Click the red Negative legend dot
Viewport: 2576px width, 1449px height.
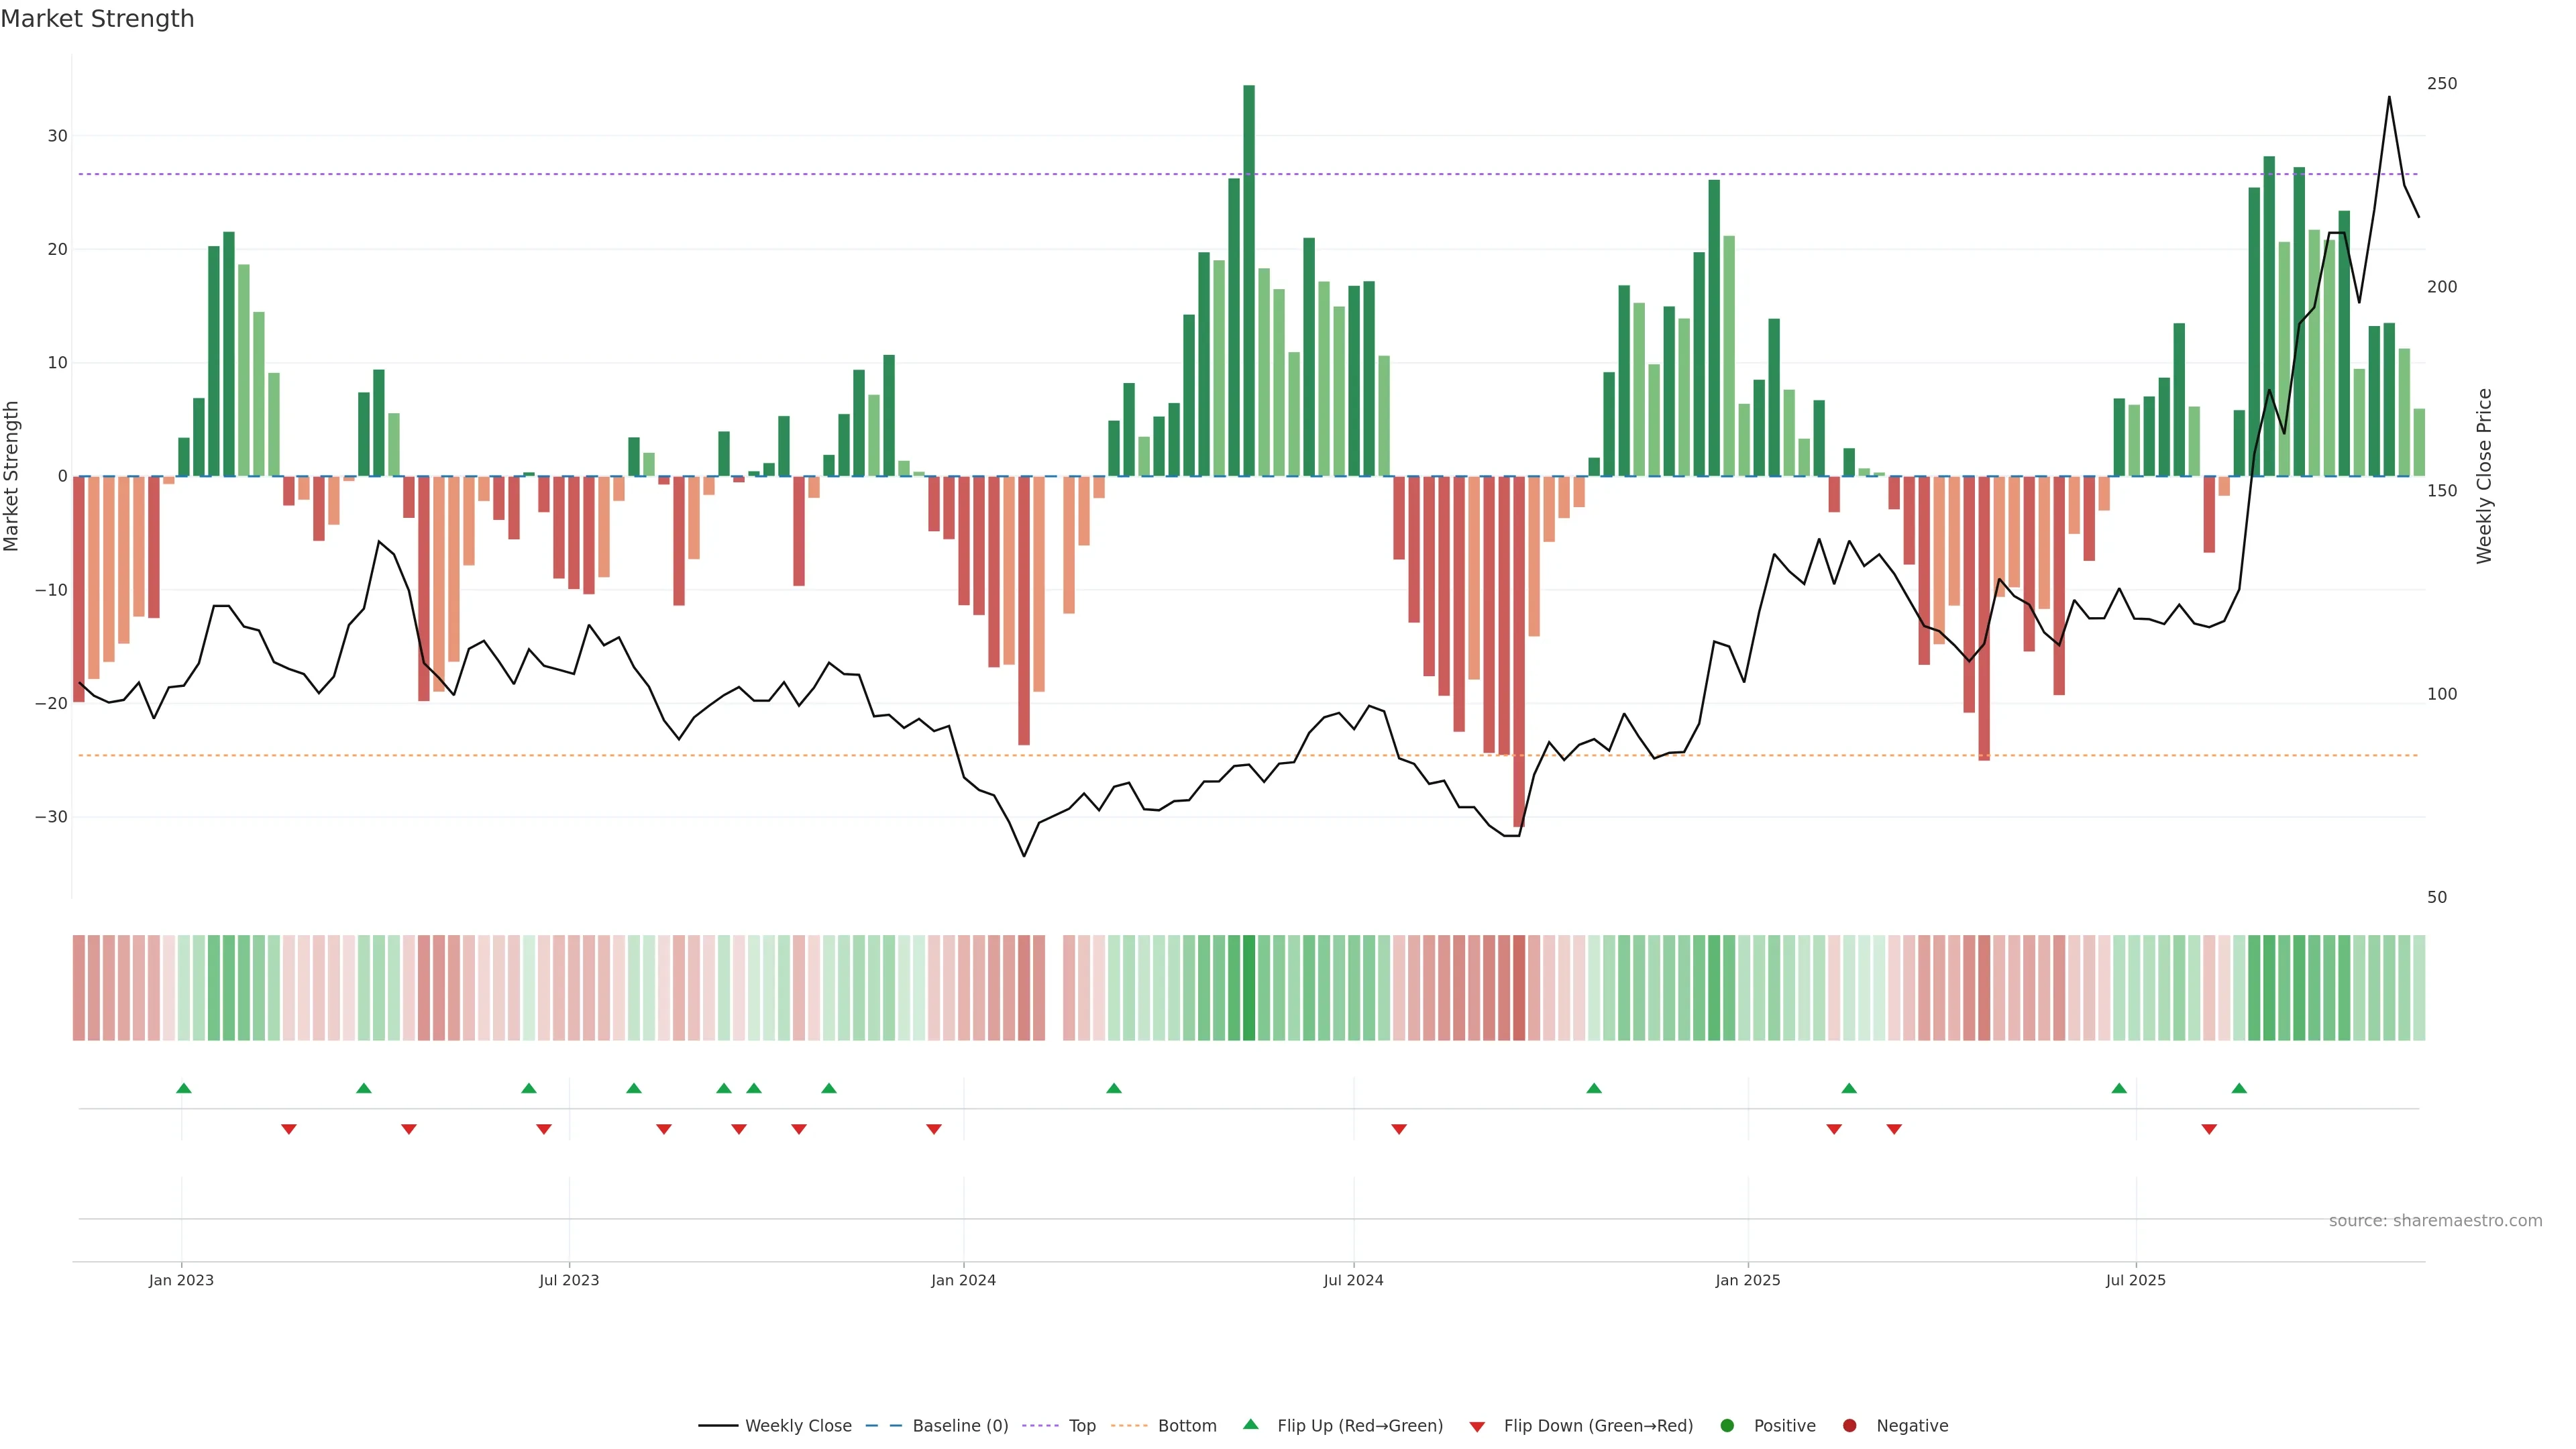[1849, 1426]
